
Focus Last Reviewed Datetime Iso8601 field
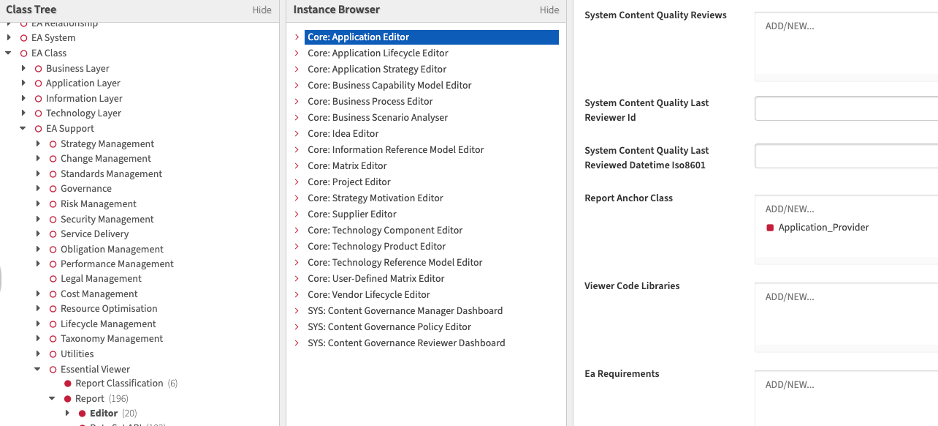[846, 156]
